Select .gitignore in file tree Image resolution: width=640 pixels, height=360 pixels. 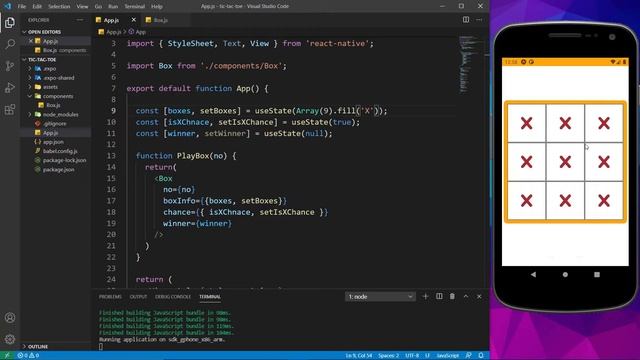pyautogui.click(x=55, y=124)
